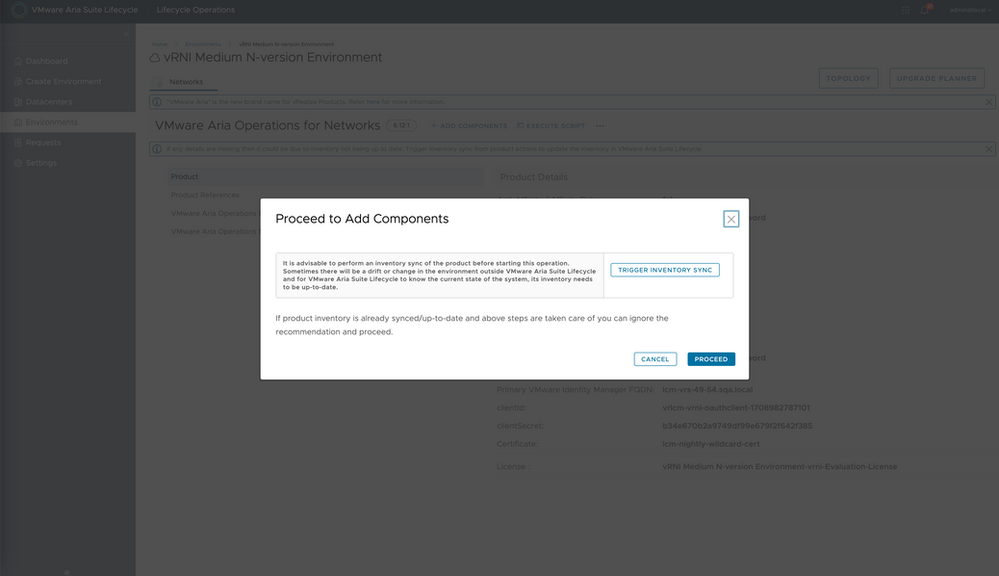Click the Product Details heading
Viewport: 999px width, 576px height.
[534, 177]
